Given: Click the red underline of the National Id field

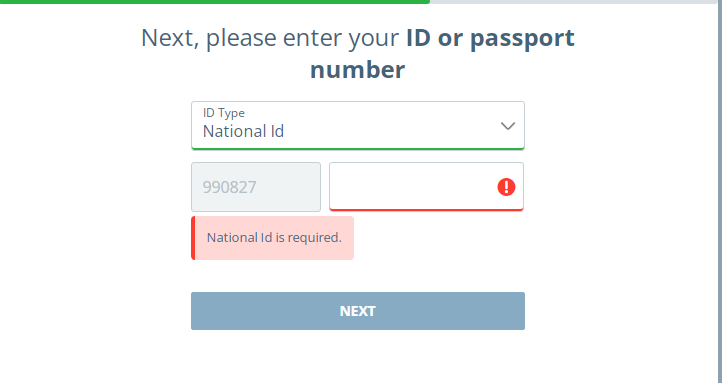Looking at the screenshot, I should (x=426, y=209).
